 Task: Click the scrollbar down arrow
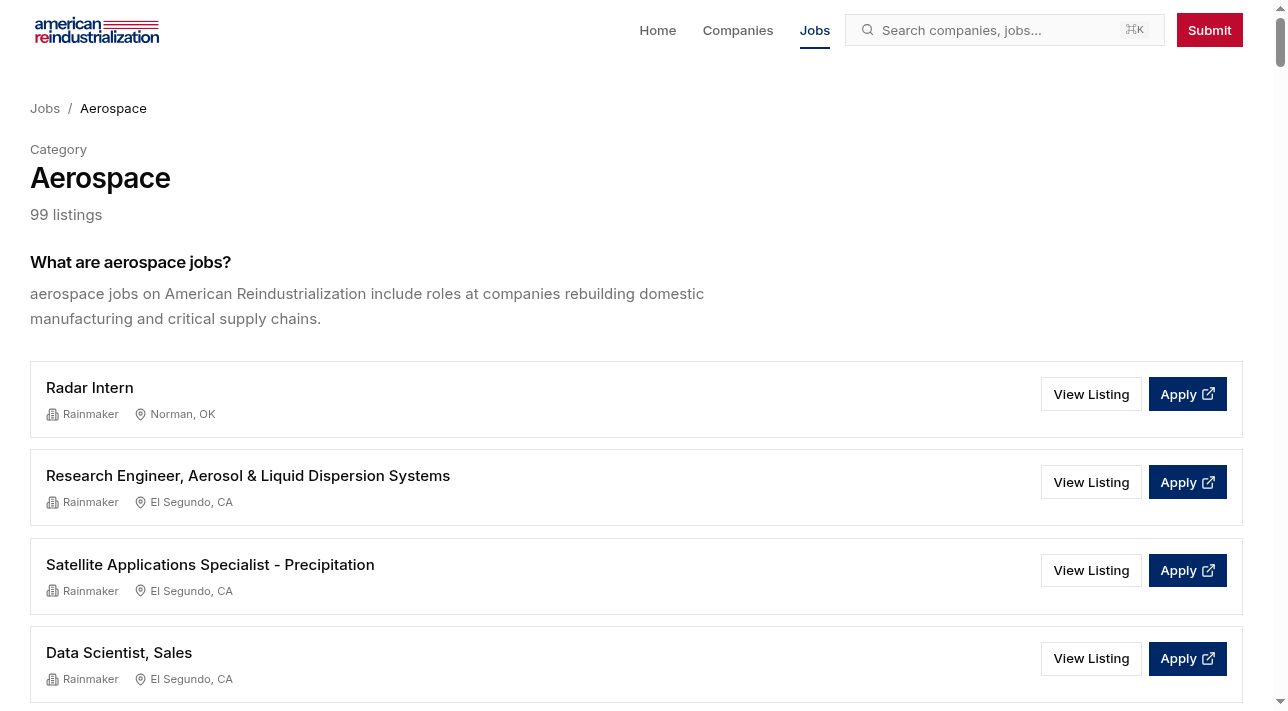coord(1281,703)
